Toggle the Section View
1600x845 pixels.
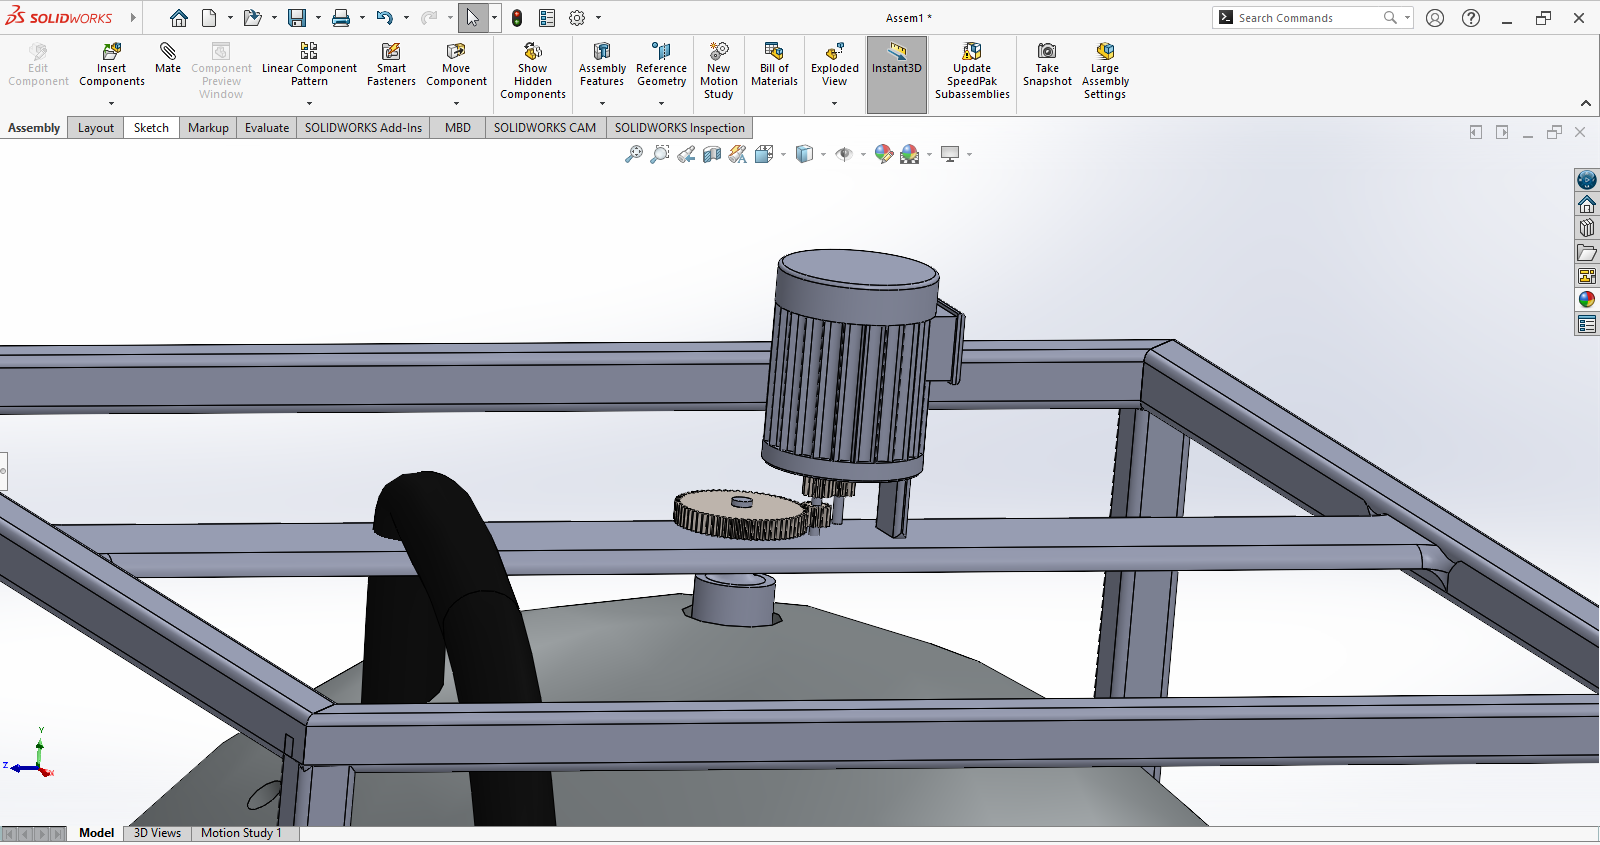point(712,154)
